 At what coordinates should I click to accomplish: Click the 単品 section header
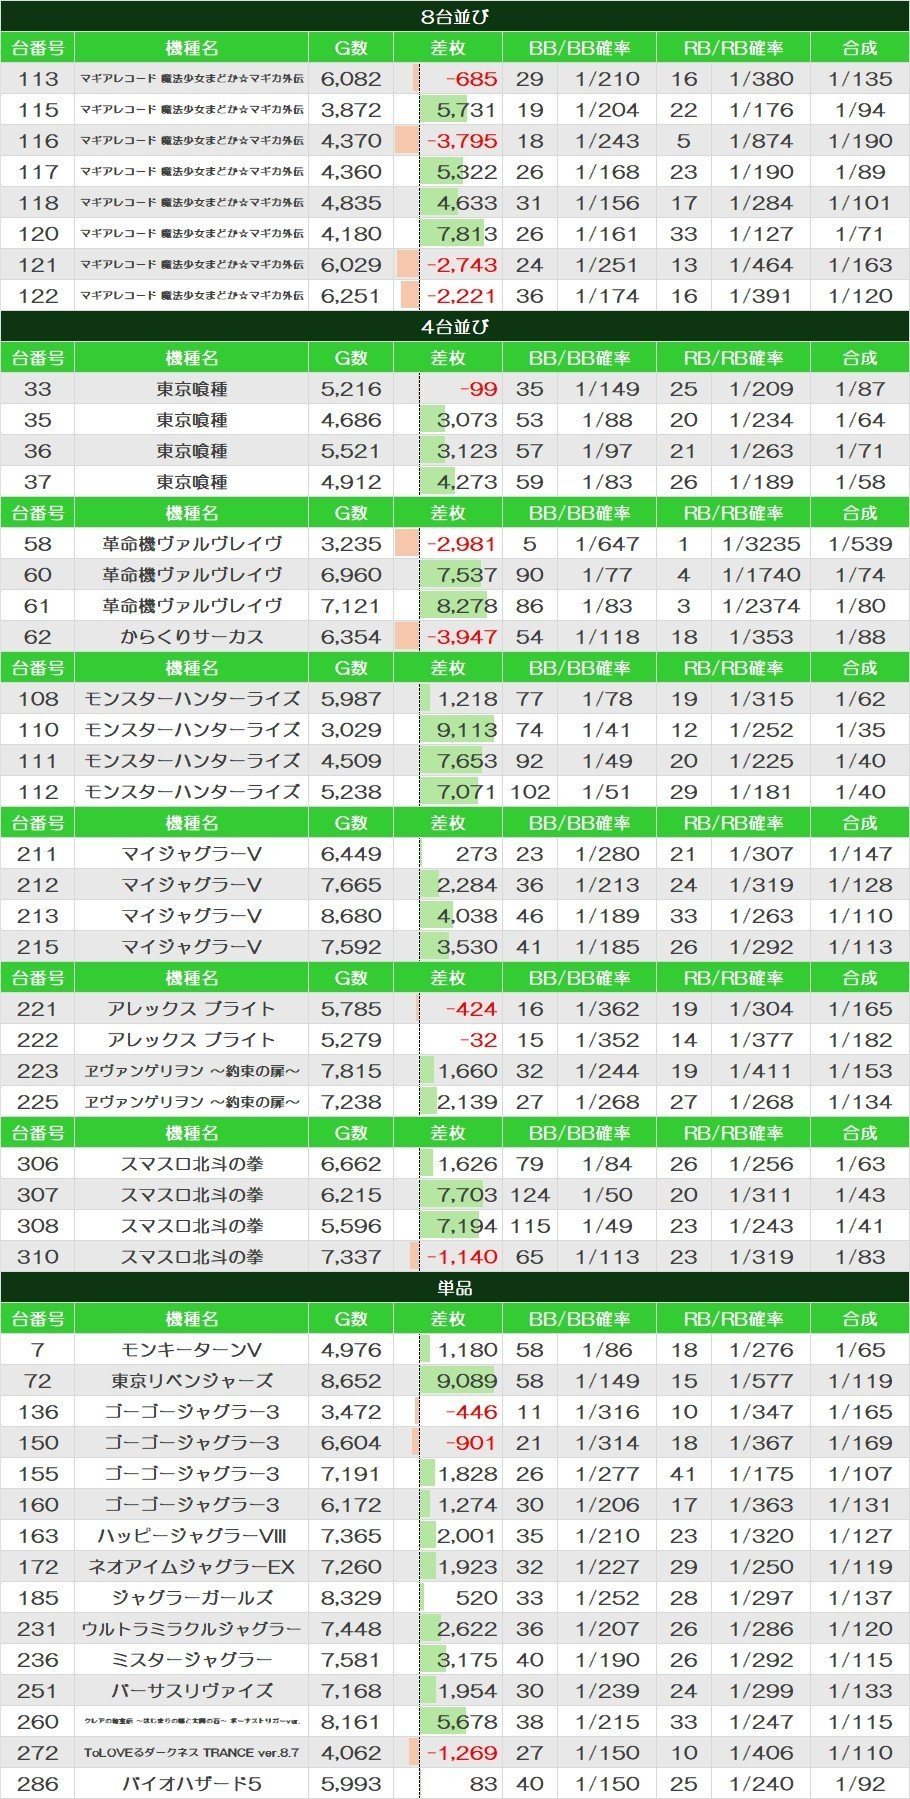[x=455, y=1288]
